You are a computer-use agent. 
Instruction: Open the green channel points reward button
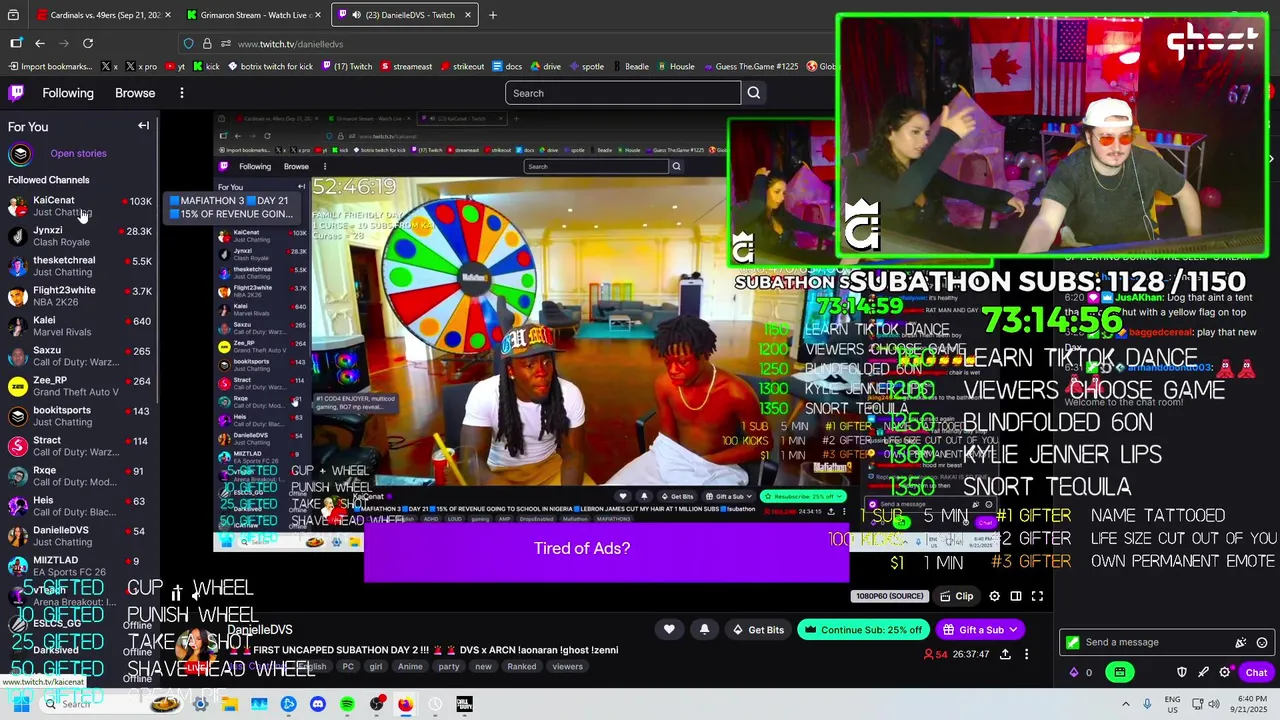tap(1120, 672)
